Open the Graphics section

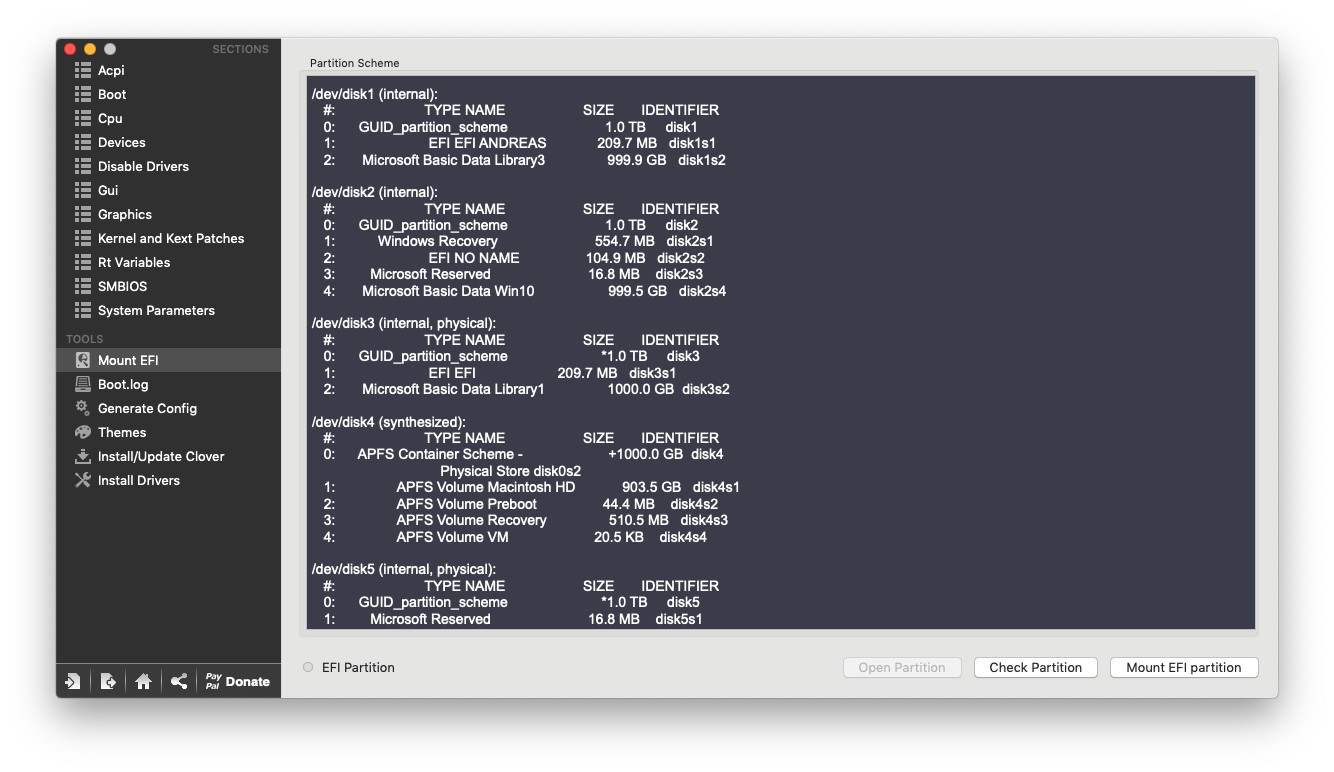point(125,214)
